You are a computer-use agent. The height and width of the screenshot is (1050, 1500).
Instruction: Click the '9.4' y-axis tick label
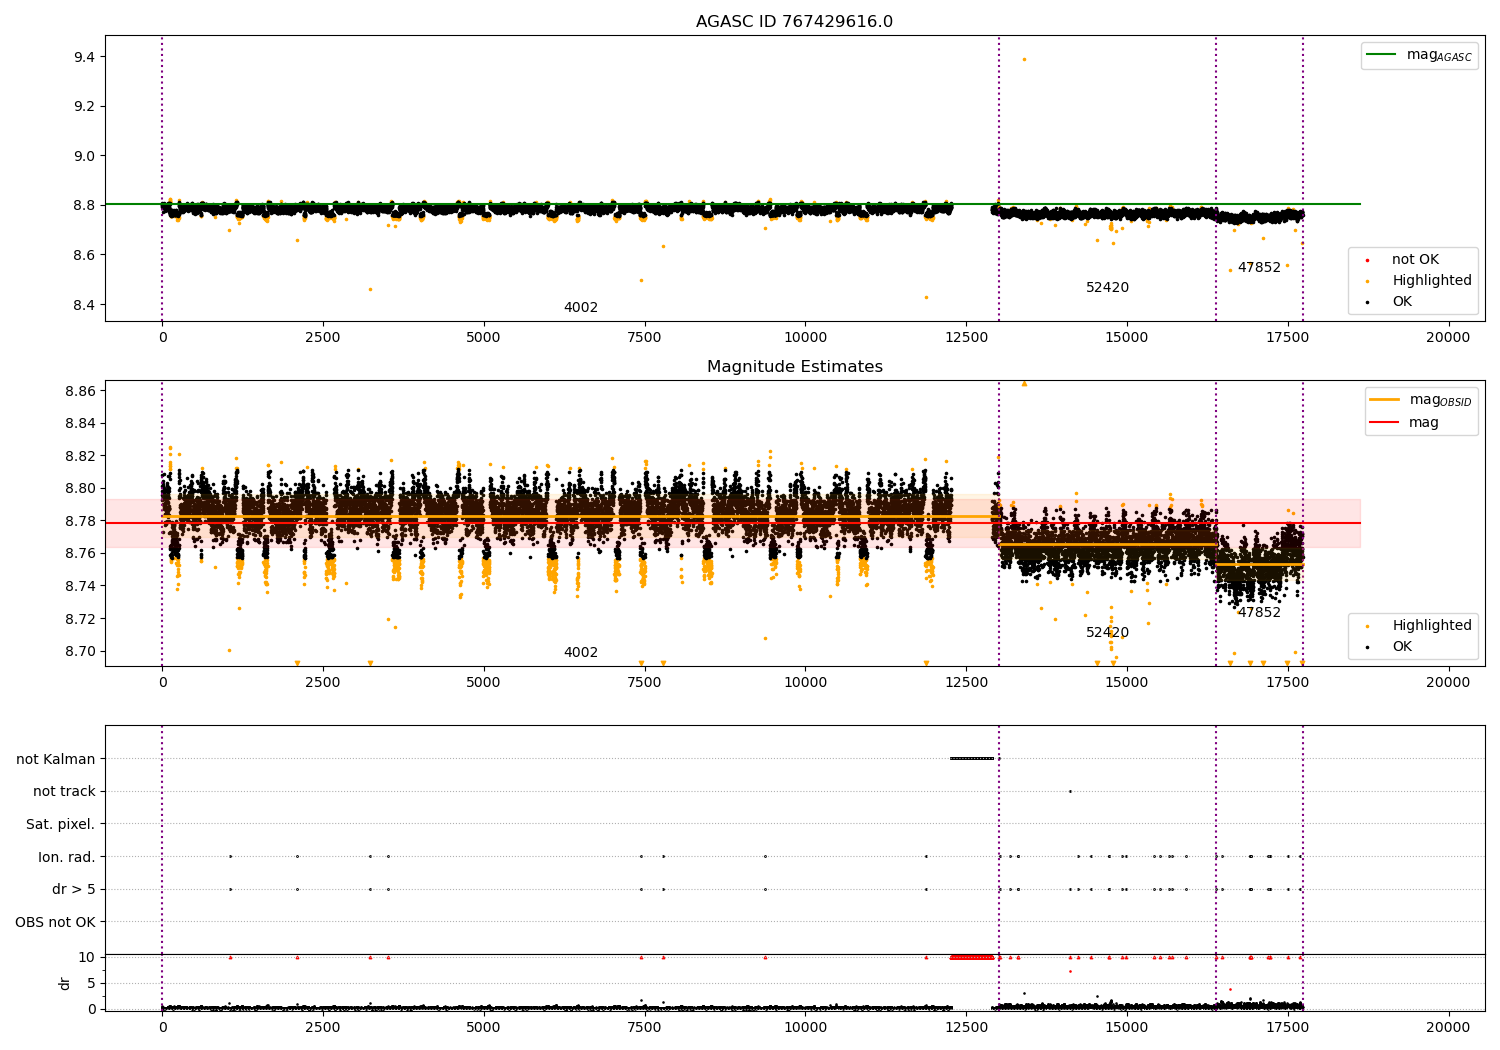[x=84, y=57]
